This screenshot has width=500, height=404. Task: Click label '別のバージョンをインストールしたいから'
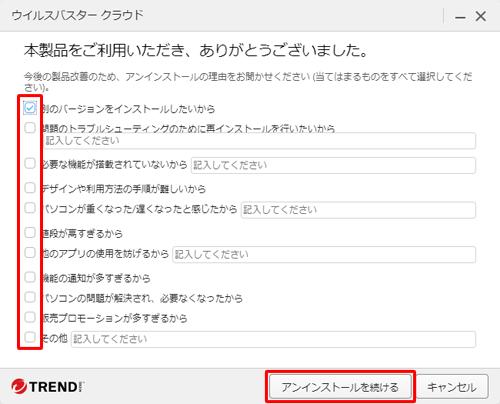[129, 109]
